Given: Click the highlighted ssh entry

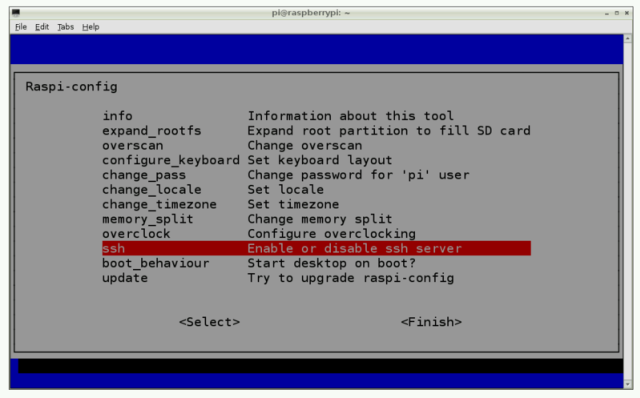Looking at the screenshot, I should click(x=316, y=248).
